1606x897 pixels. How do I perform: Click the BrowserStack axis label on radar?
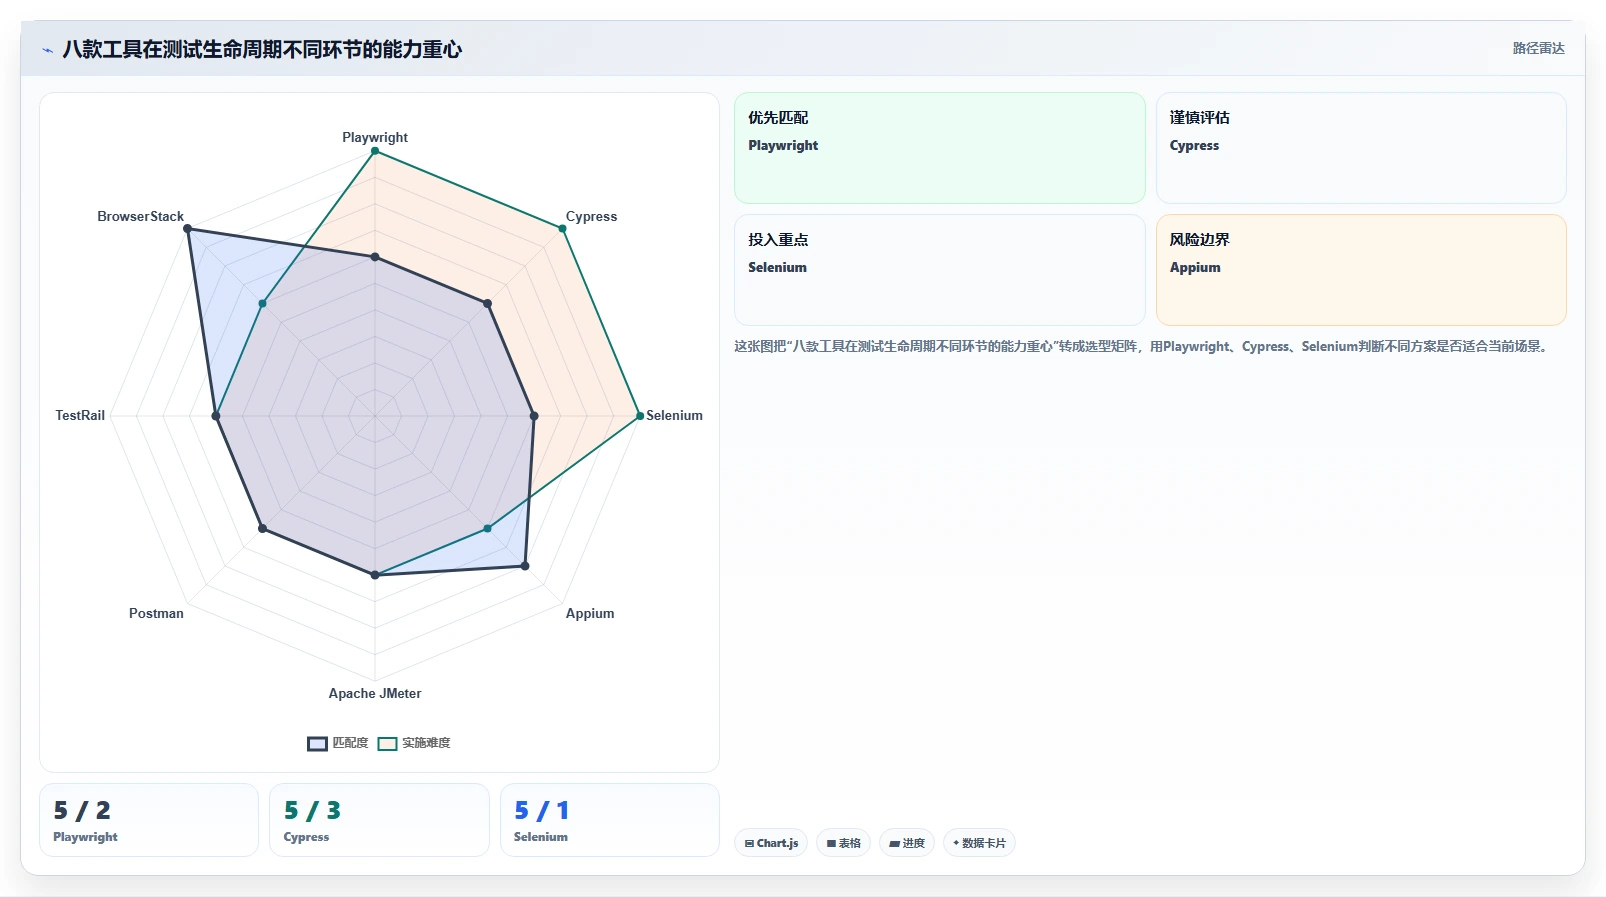pyautogui.click(x=140, y=216)
